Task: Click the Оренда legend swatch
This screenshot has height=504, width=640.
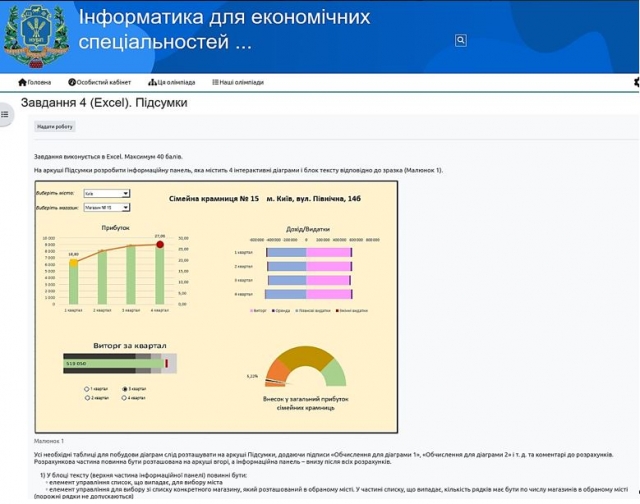Action: click(x=273, y=311)
